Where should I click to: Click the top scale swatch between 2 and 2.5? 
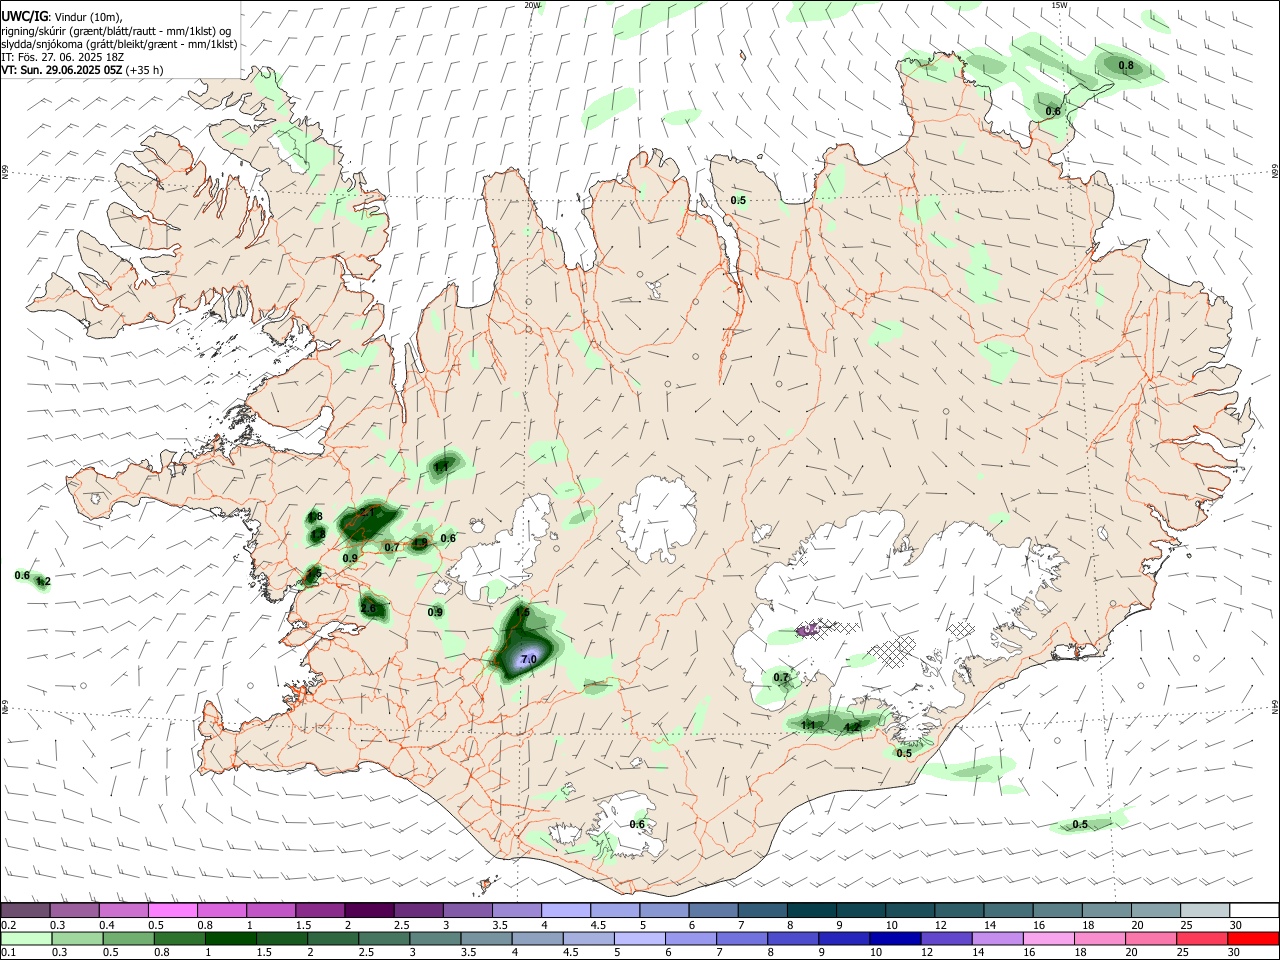tap(369, 910)
